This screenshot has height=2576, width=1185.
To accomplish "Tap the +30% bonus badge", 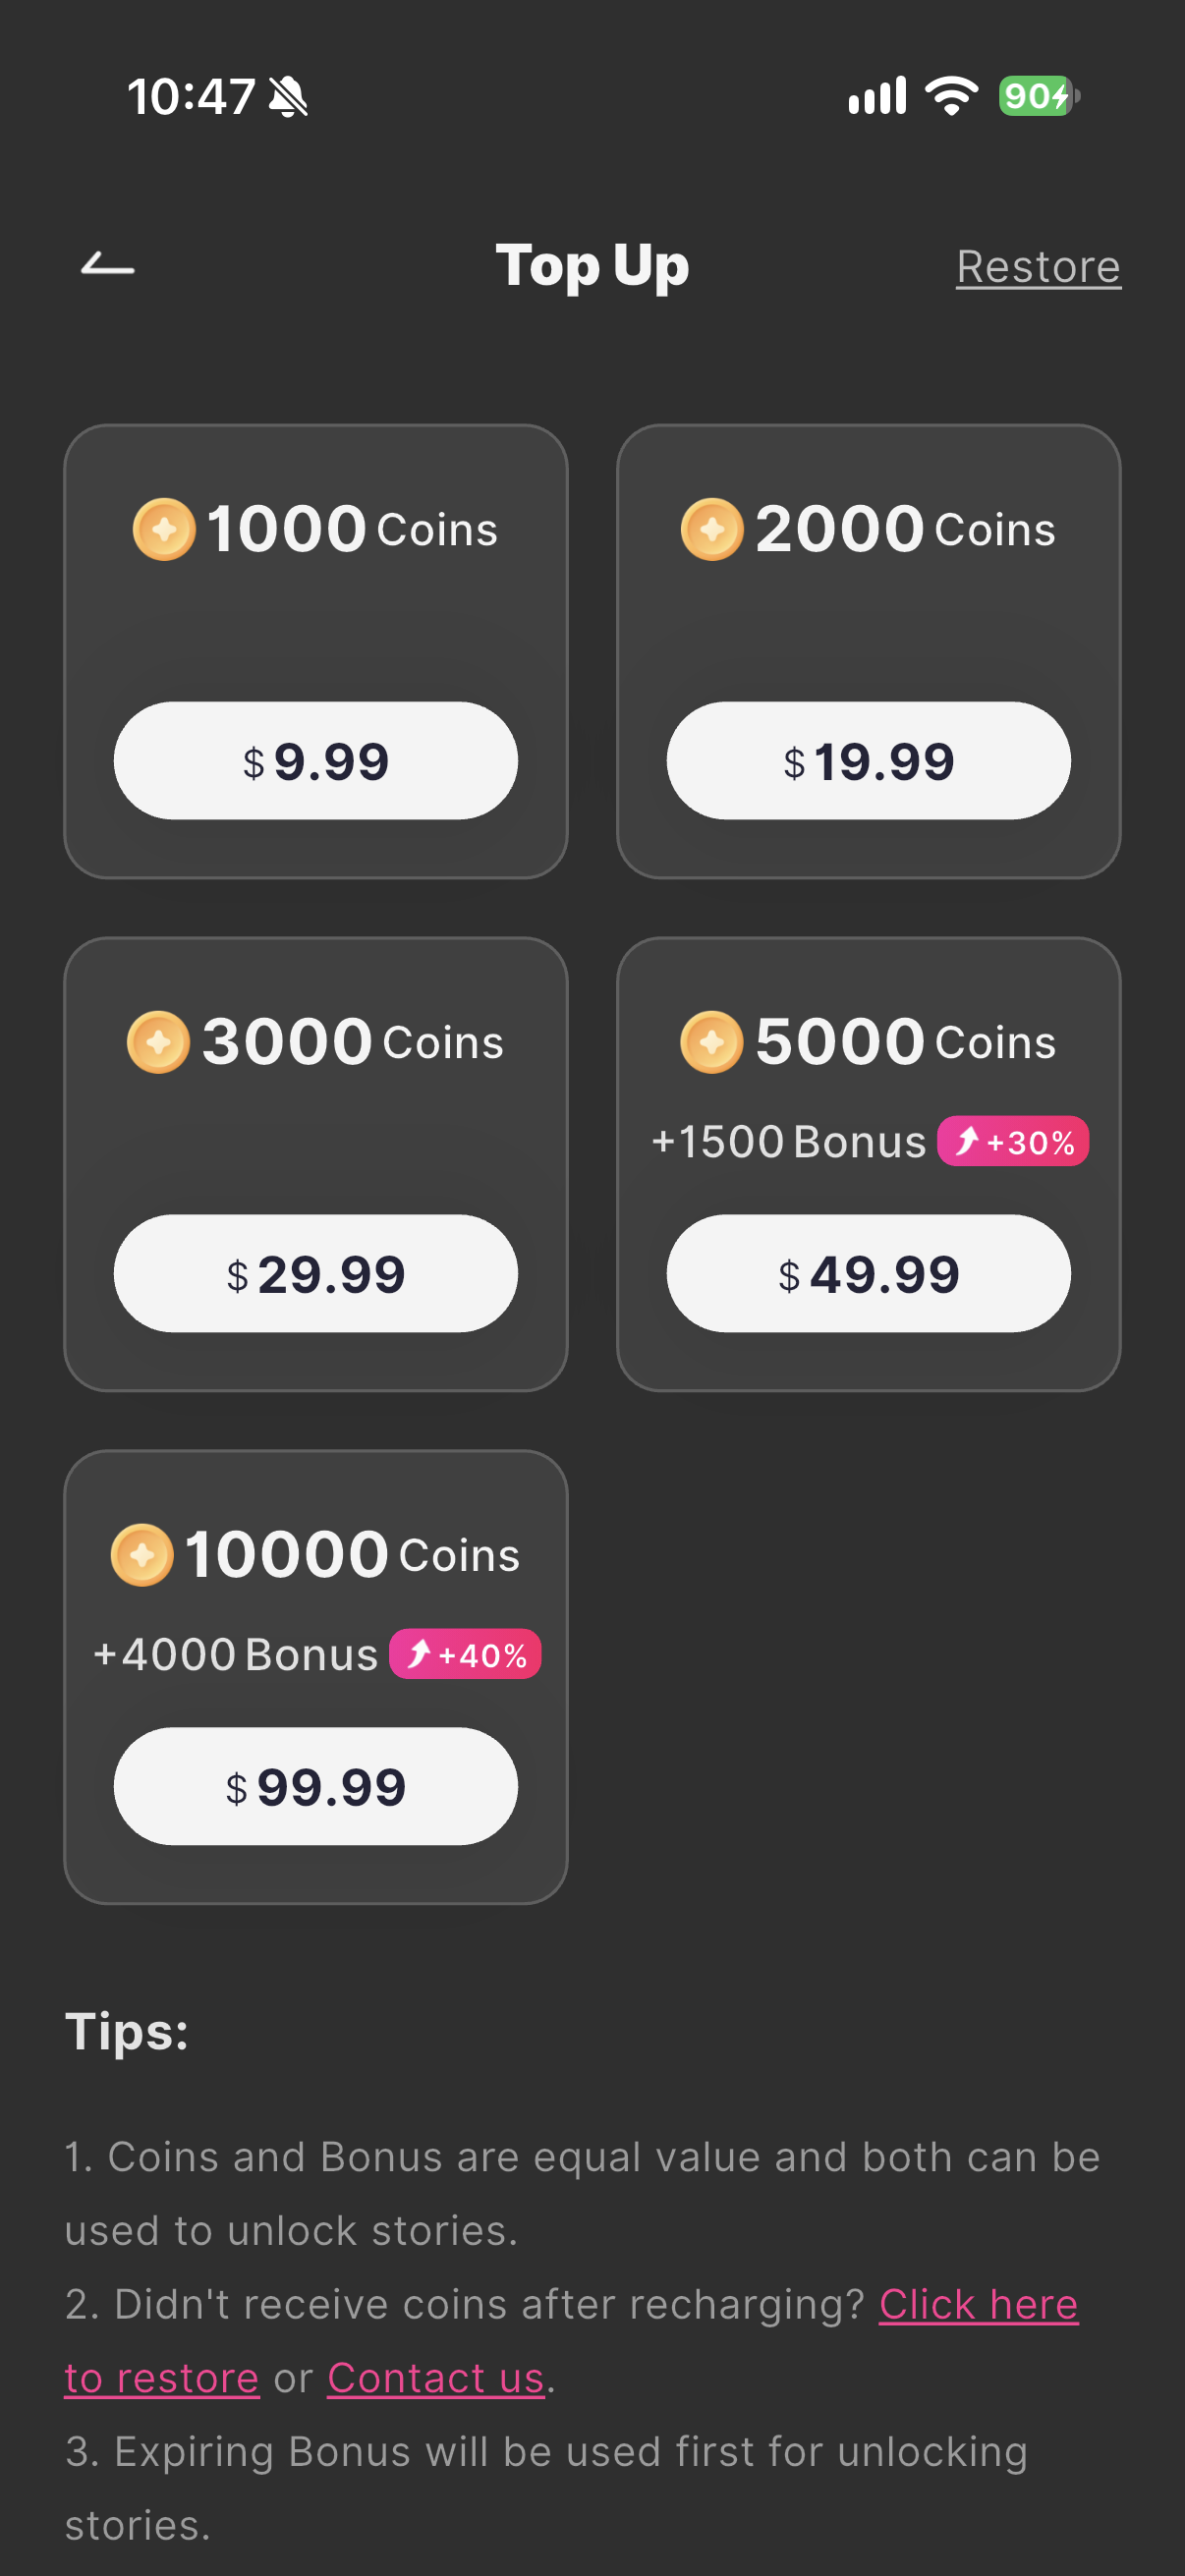I will [1012, 1141].
